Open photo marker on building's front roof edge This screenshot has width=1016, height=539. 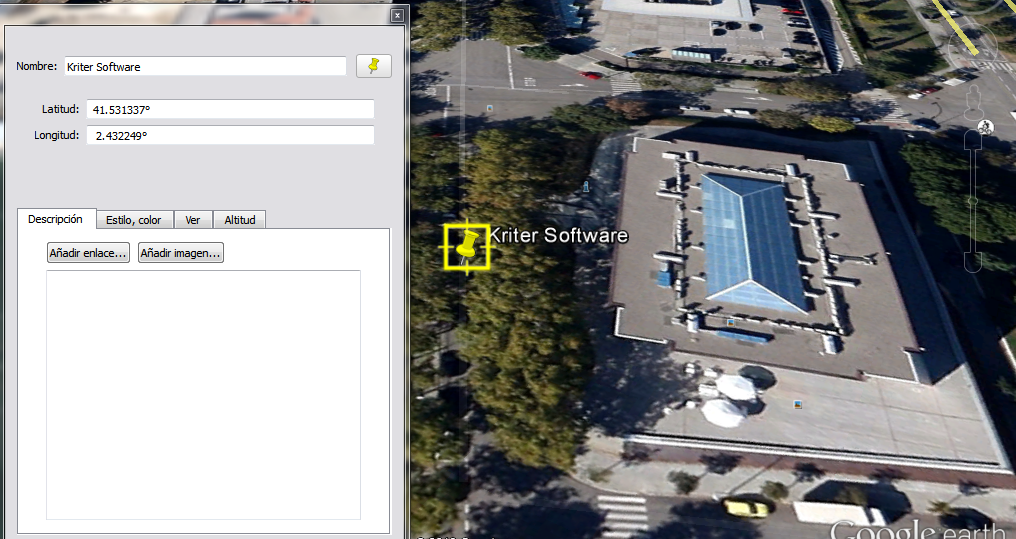pos(730,322)
